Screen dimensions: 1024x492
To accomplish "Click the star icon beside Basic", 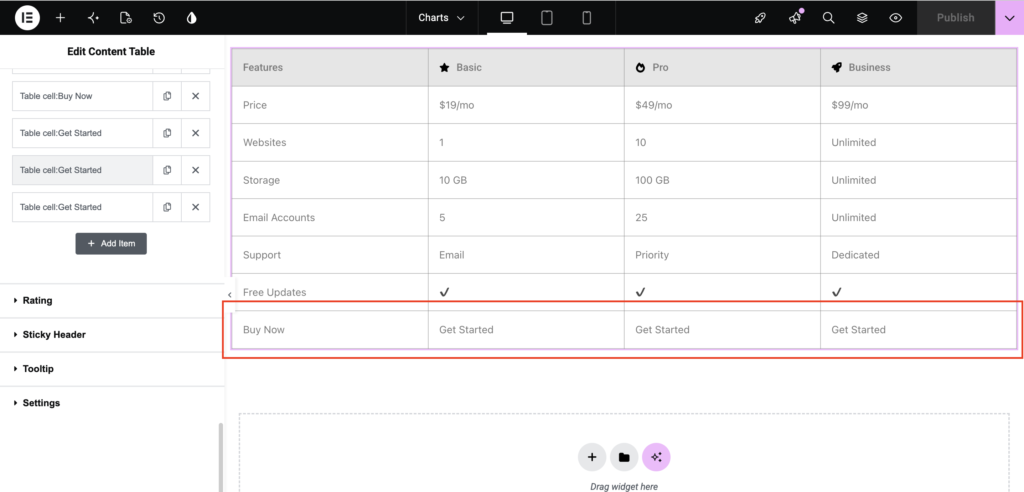I will coord(444,67).
